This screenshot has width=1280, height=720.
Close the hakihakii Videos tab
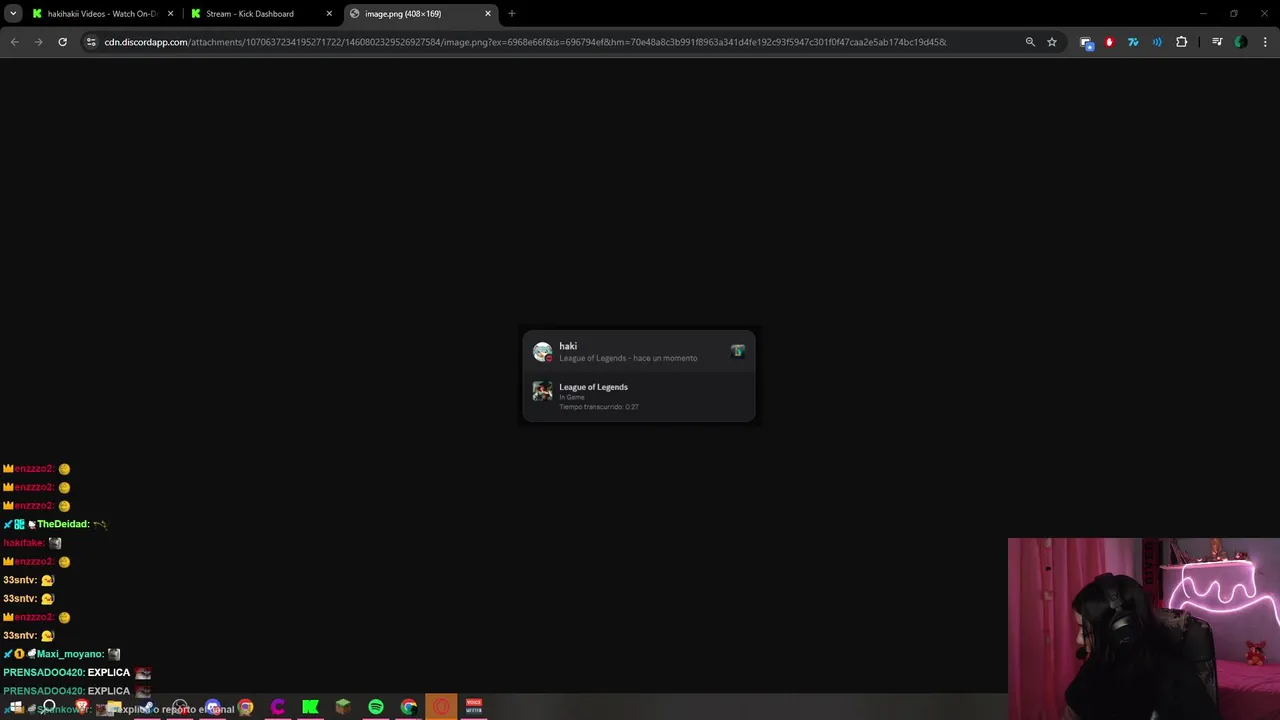pyautogui.click(x=170, y=14)
